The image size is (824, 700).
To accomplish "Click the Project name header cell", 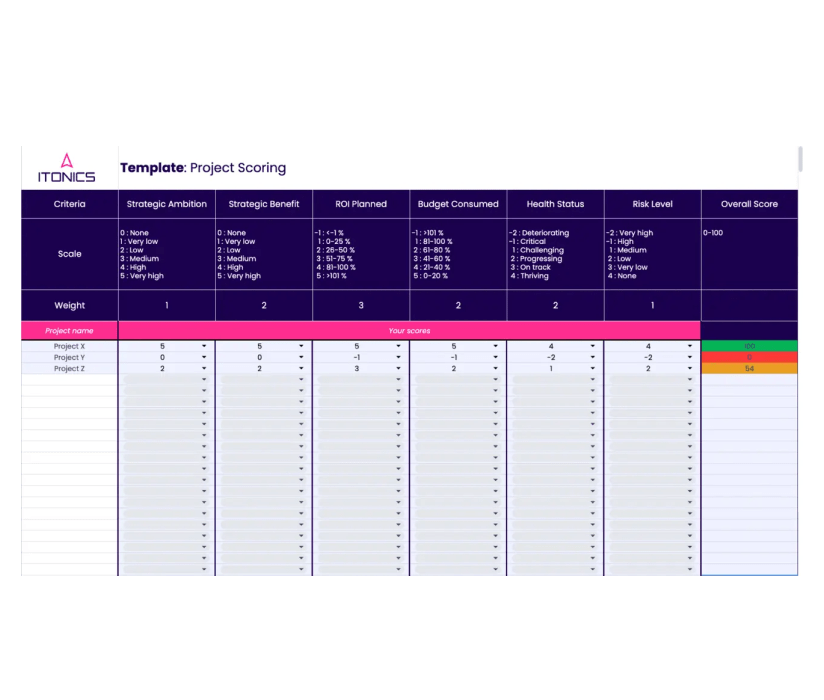I will pos(69,330).
